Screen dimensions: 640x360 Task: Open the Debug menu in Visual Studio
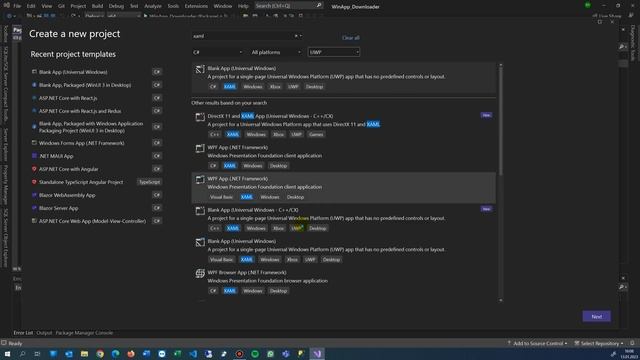click(x=116, y=6)
